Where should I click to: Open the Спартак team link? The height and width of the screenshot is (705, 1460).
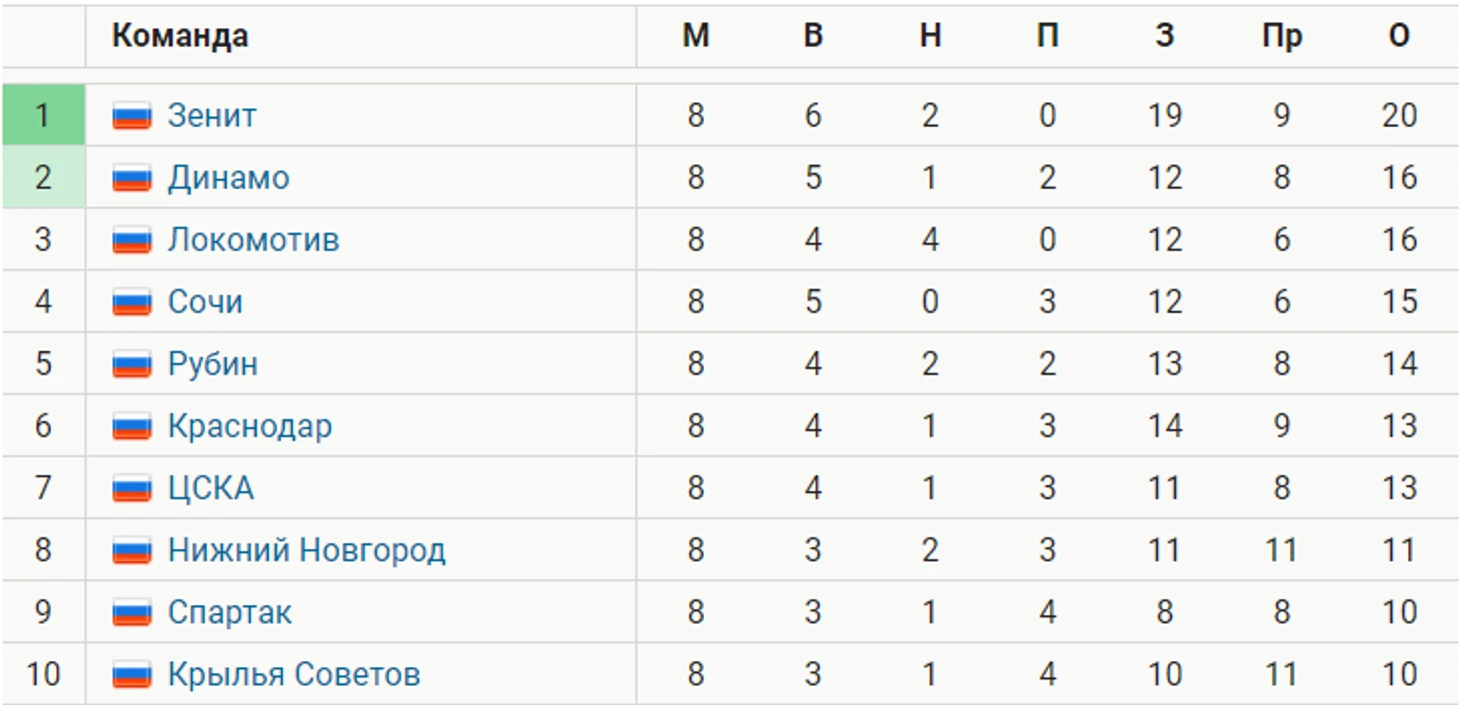pyautogui.click(x=229, y=612)
